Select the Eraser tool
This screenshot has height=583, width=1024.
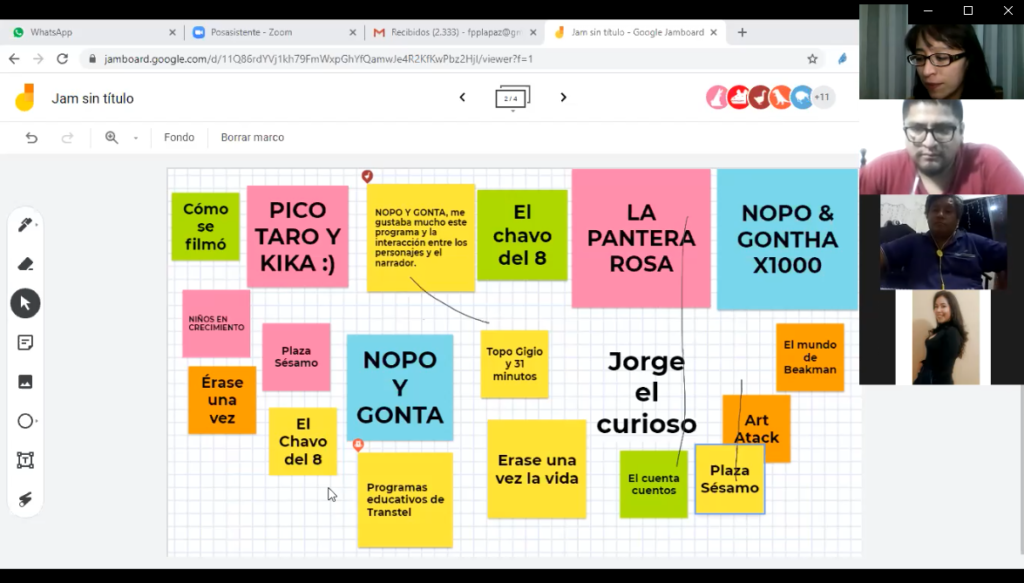point(25,264)
